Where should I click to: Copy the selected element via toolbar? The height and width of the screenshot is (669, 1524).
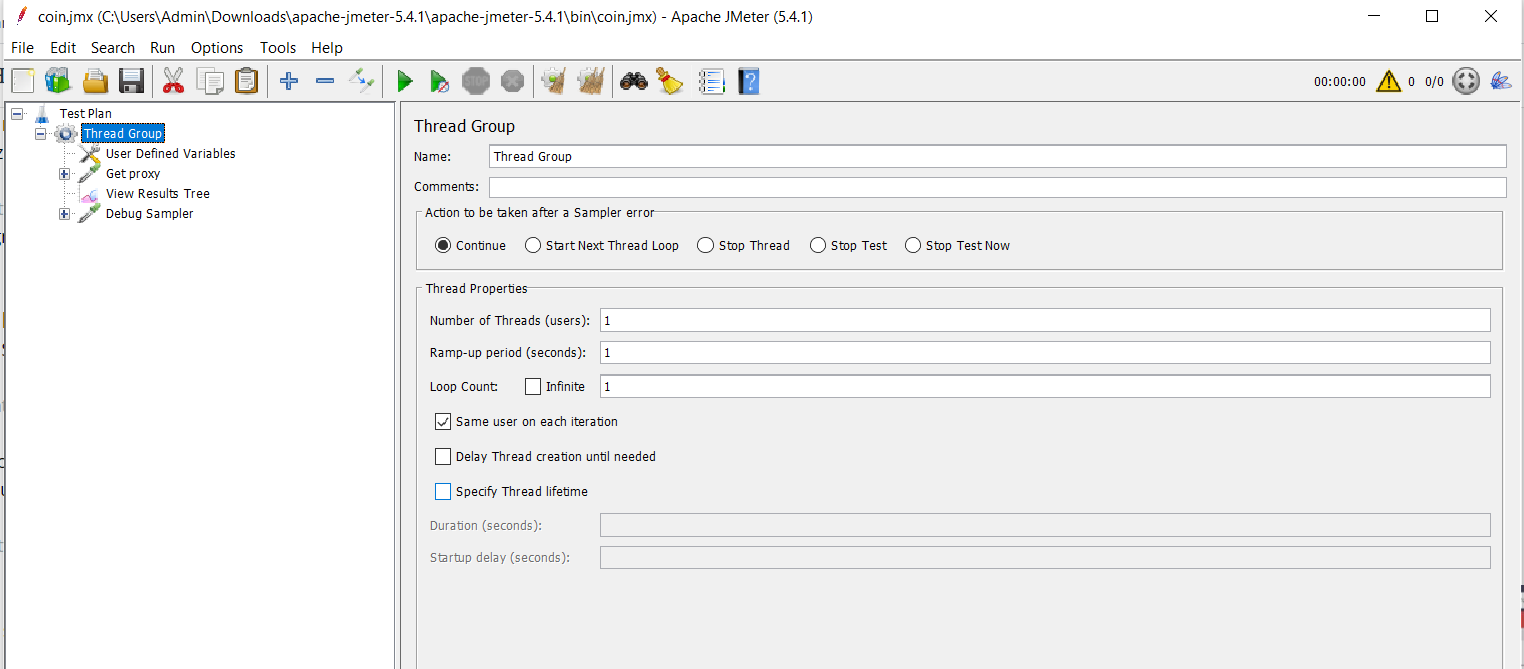point(210,81)
